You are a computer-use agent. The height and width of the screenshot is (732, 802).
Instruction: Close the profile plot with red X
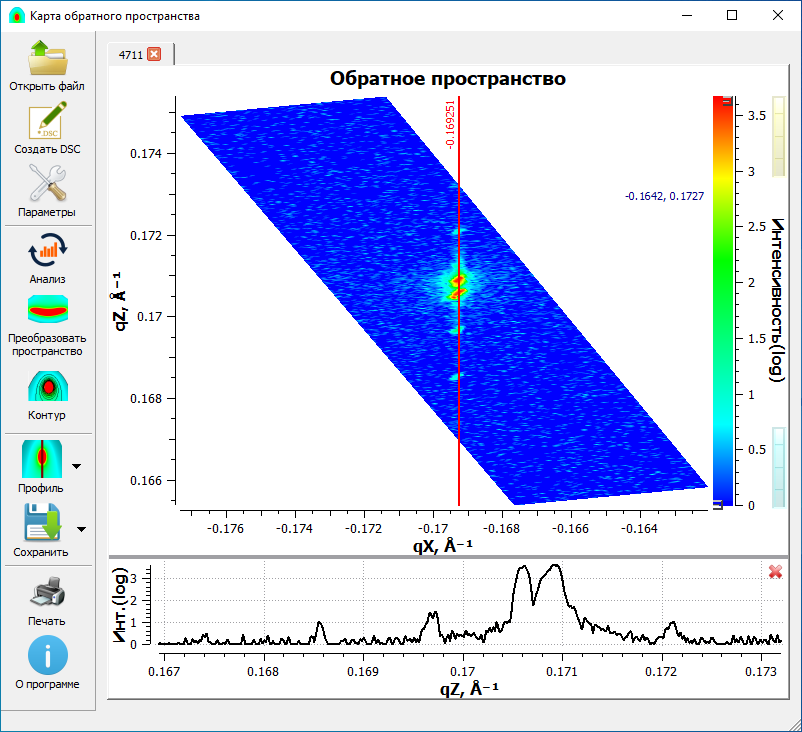pyautogui.click(x=775, y=572)
